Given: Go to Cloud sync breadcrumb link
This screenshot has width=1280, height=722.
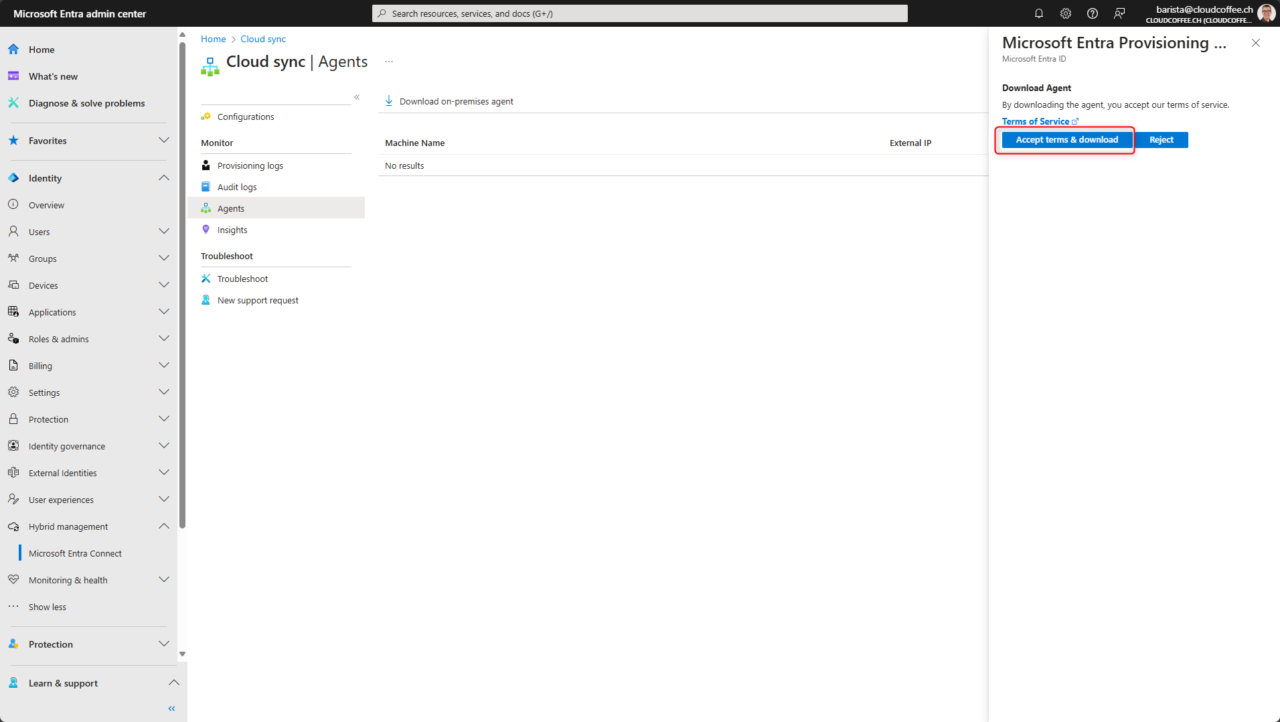Looking at the screenshot, I should click(263, 39).
